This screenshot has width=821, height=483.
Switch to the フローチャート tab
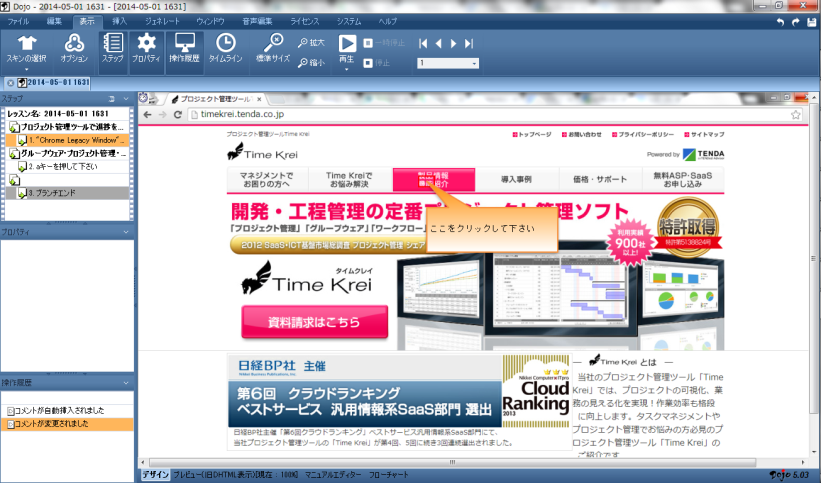coord(389,475)
